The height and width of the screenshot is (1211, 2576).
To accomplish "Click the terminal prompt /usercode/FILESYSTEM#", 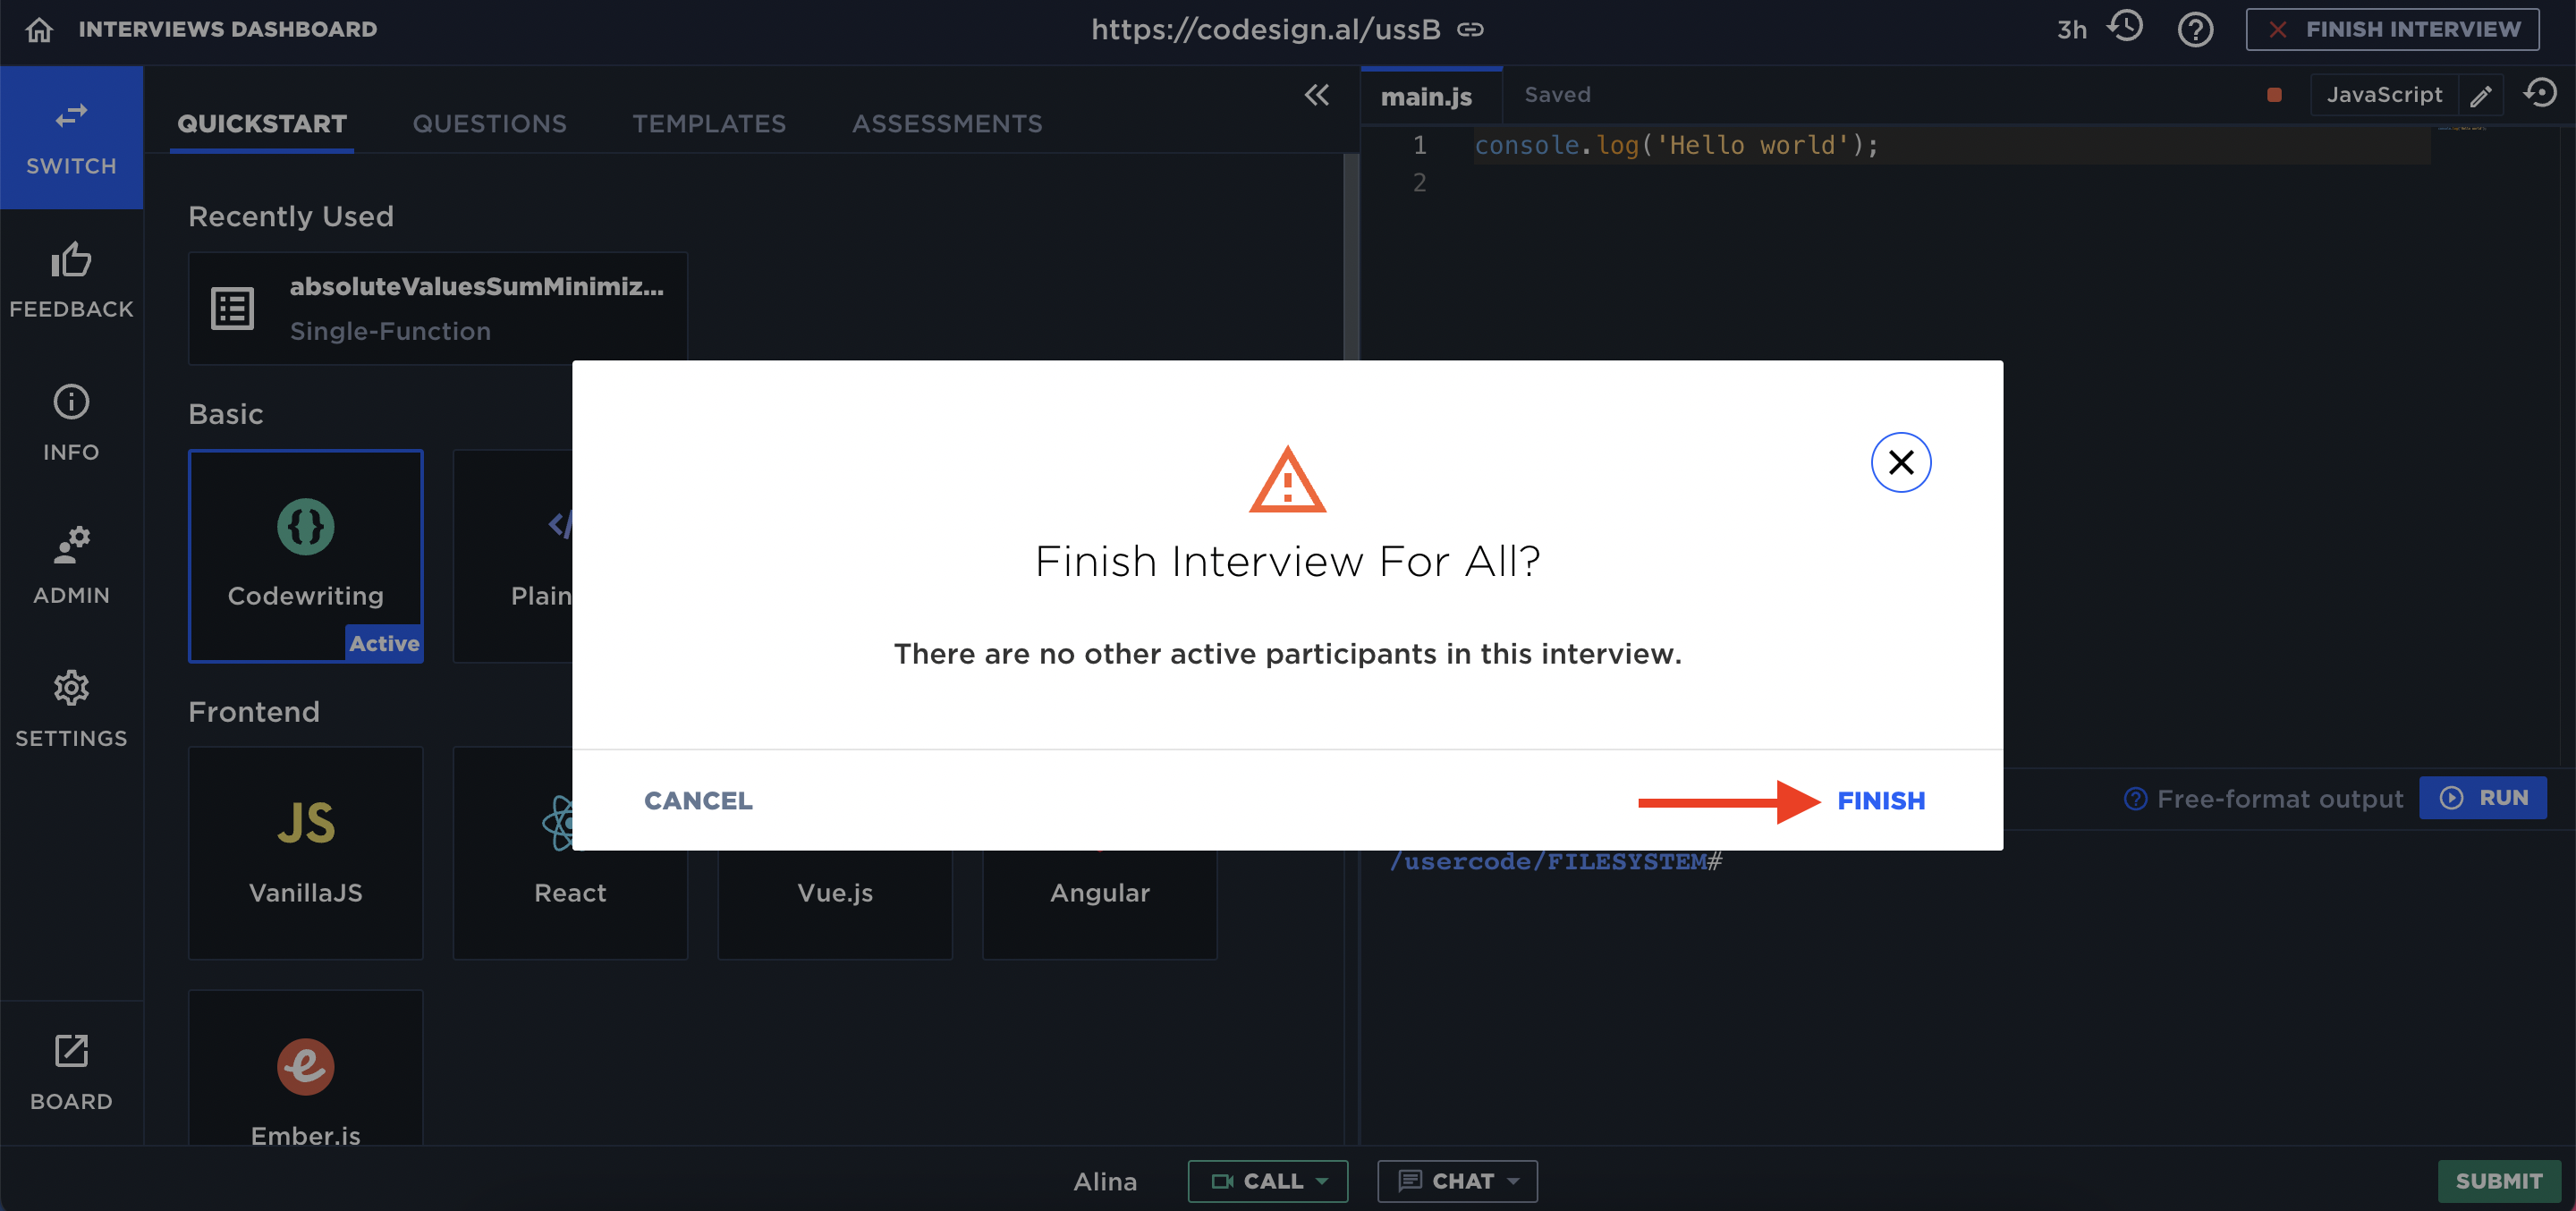I will pyautogui.click(x=1556, y=862).
